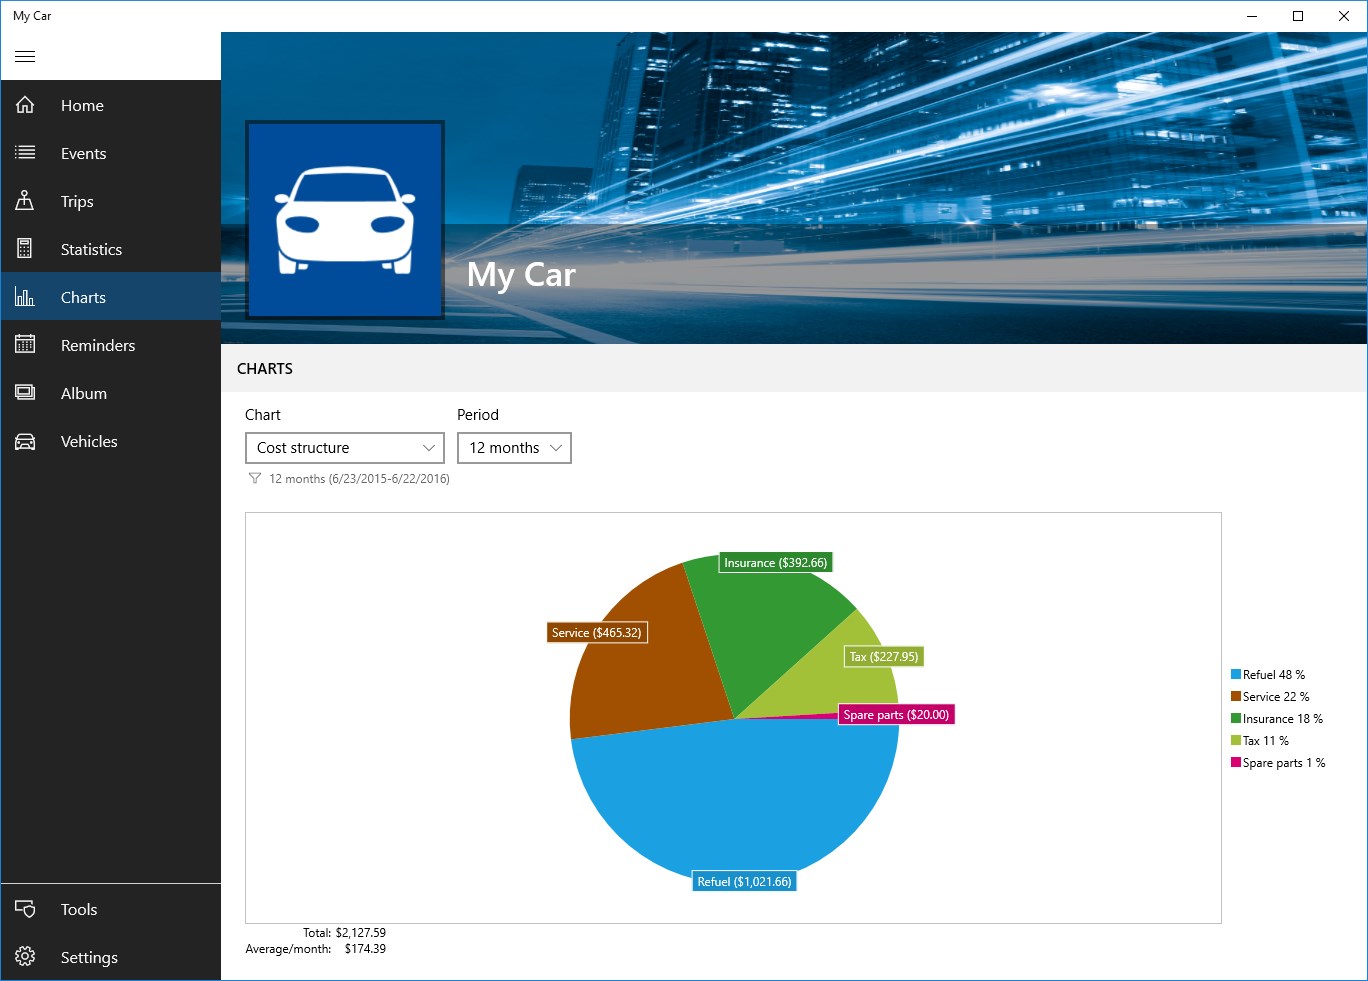
Task: Open Vehicles using the car icon
Action: 25,440
